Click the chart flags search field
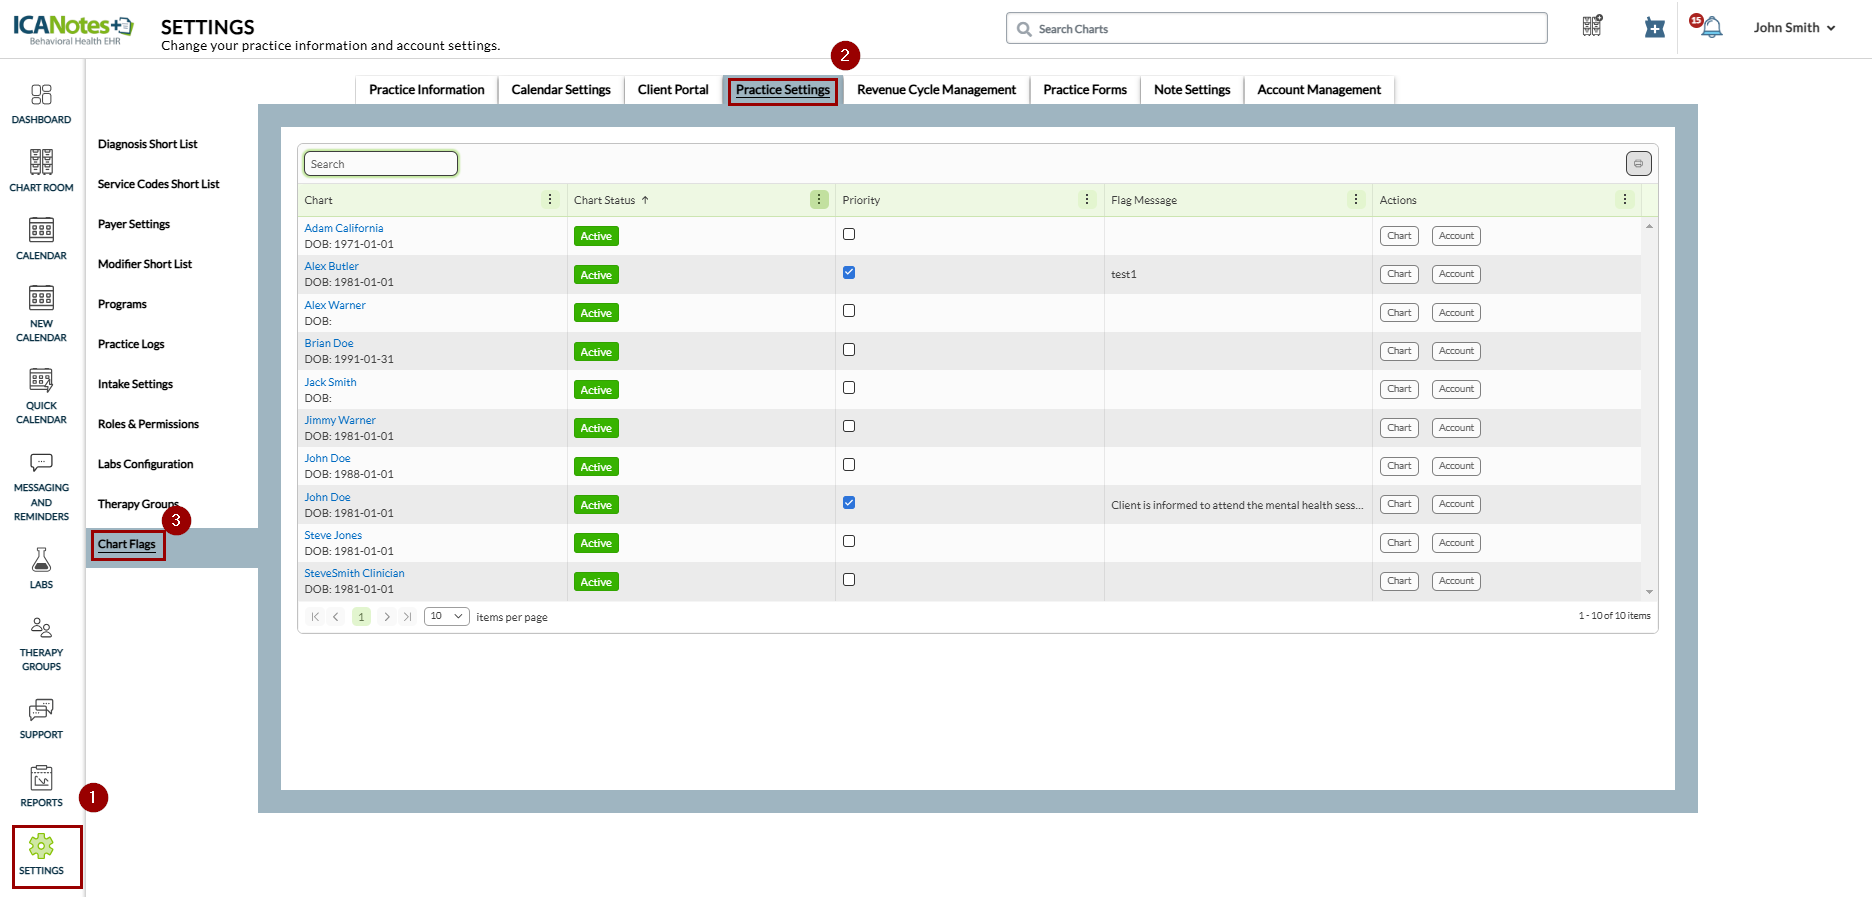Image resolution: width=1872 pixels, height=897 pixels. (x=381, y=164)
